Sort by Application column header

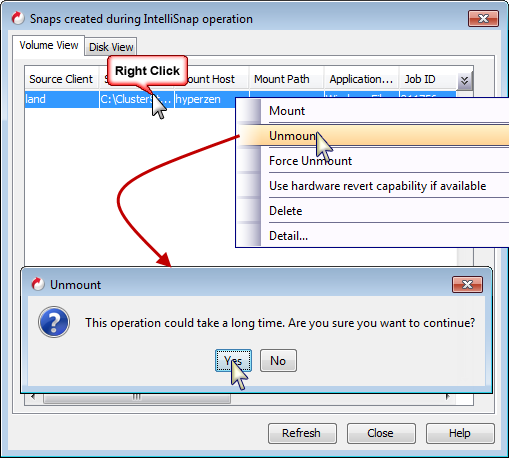[362, 79]
